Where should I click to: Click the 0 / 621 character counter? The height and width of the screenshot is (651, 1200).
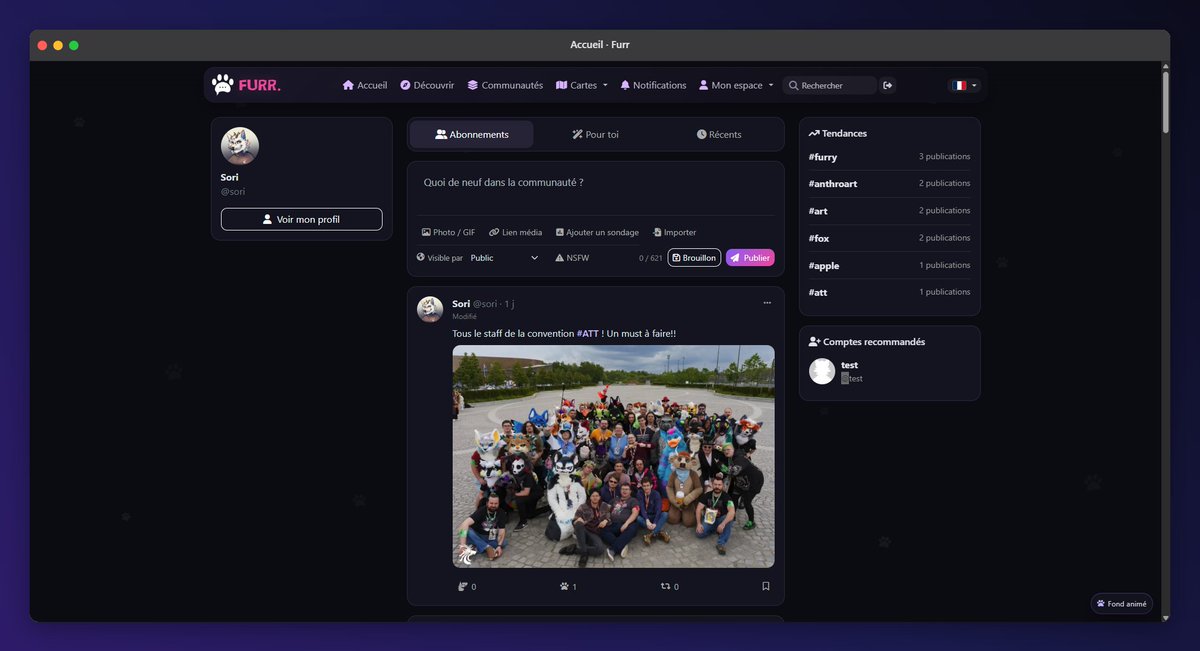click(651, 258)
